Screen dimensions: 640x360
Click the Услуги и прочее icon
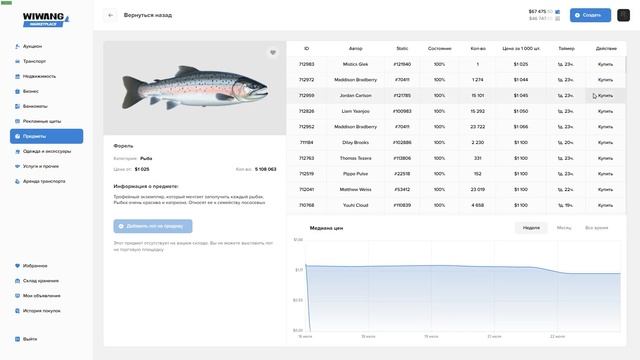pyautogui.click(x=17, y=166)
